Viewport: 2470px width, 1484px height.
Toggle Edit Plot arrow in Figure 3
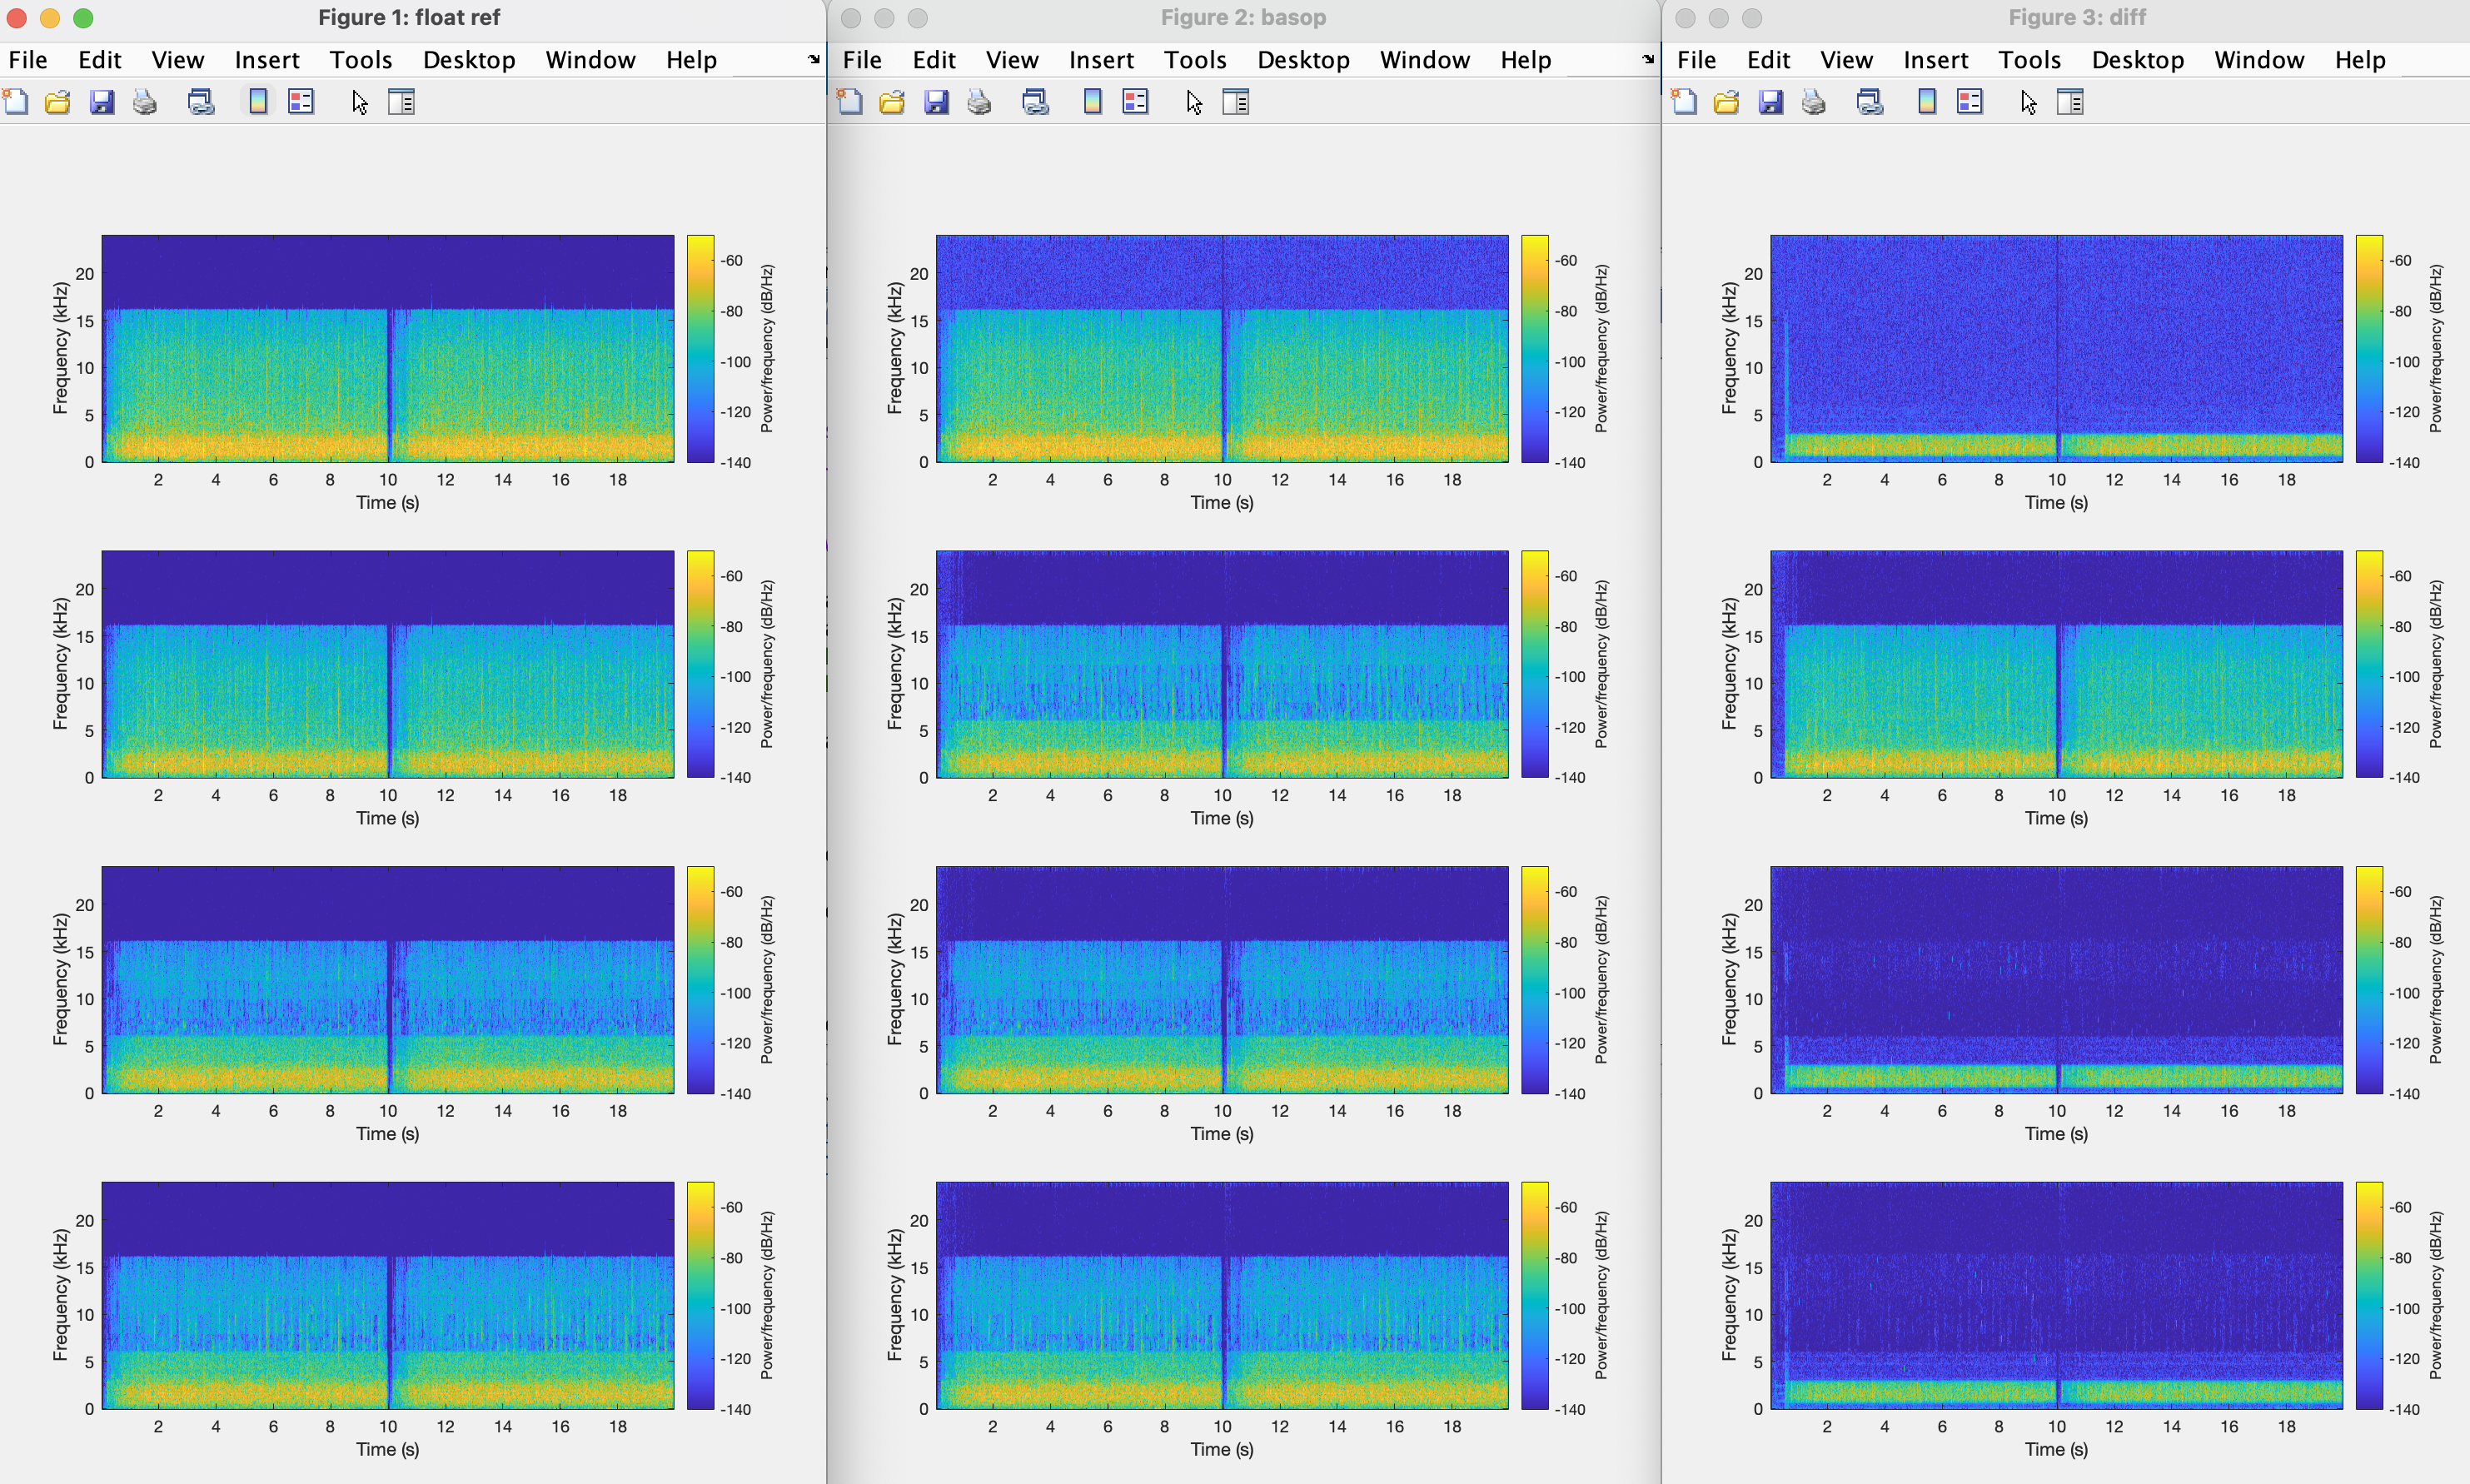2028,102
